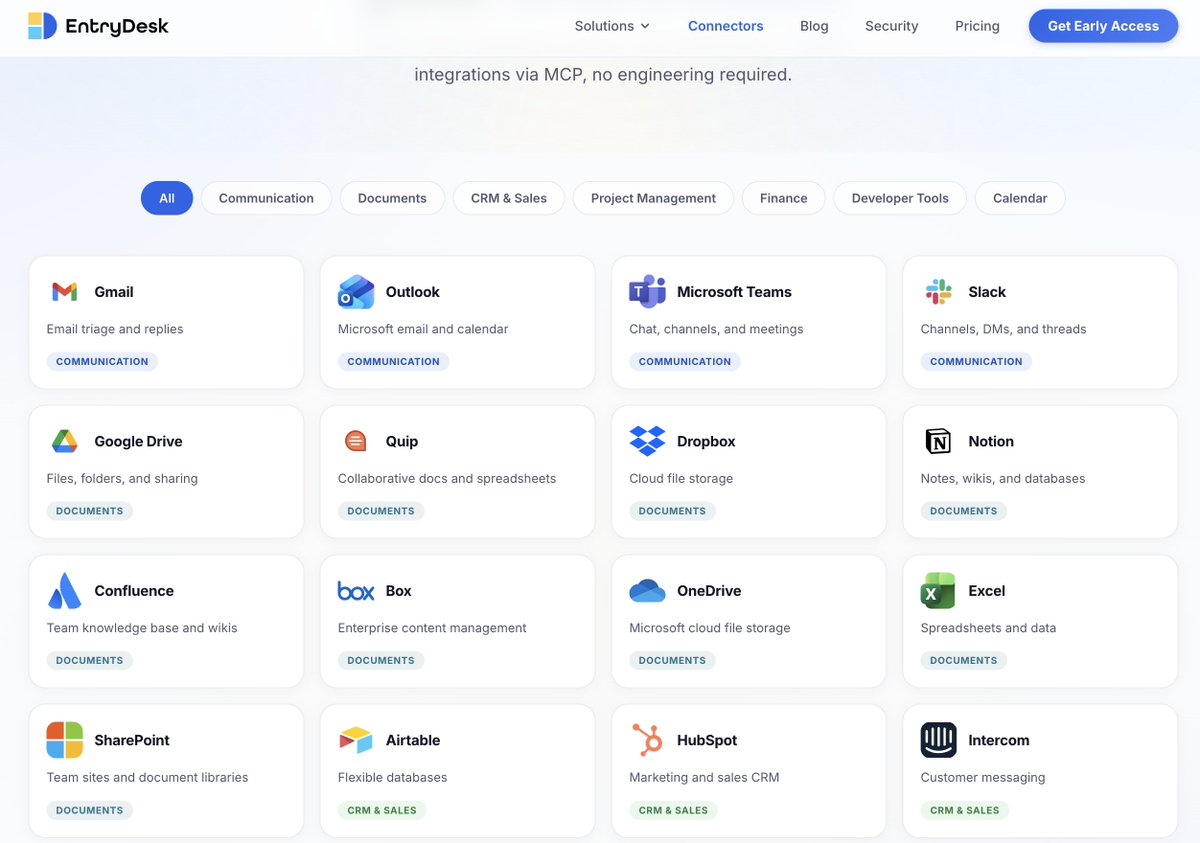The image size is (1200, 843).
Task: Click "Team sites and document libraries" text
Action: pyautogui.click(x=148, y=777)
